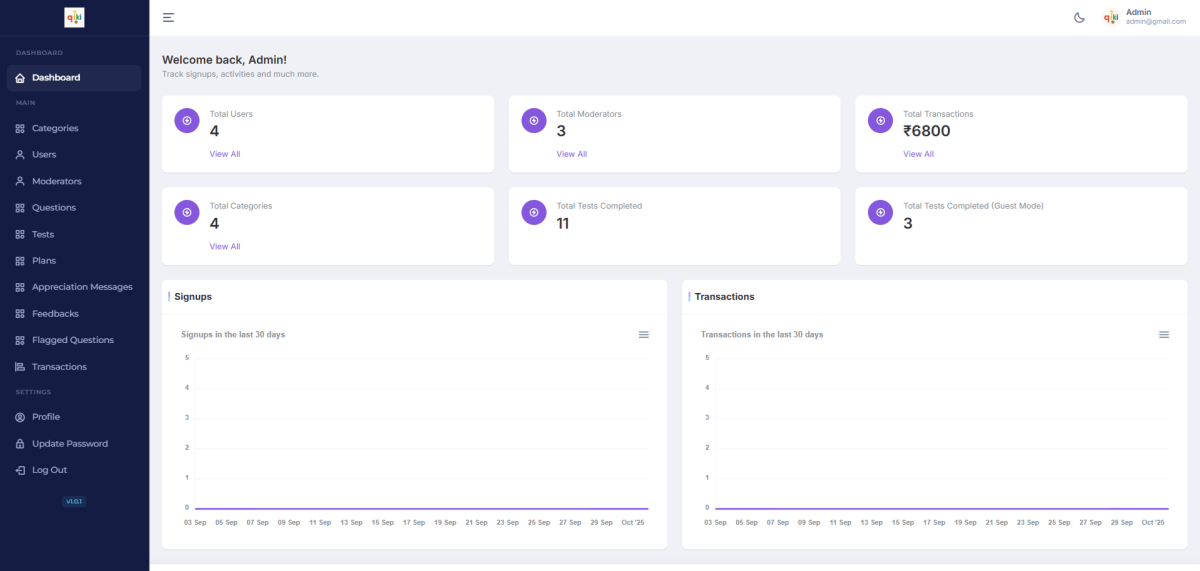
Task: Click the Log Out arrow icon
Action: tap(20, 470)
